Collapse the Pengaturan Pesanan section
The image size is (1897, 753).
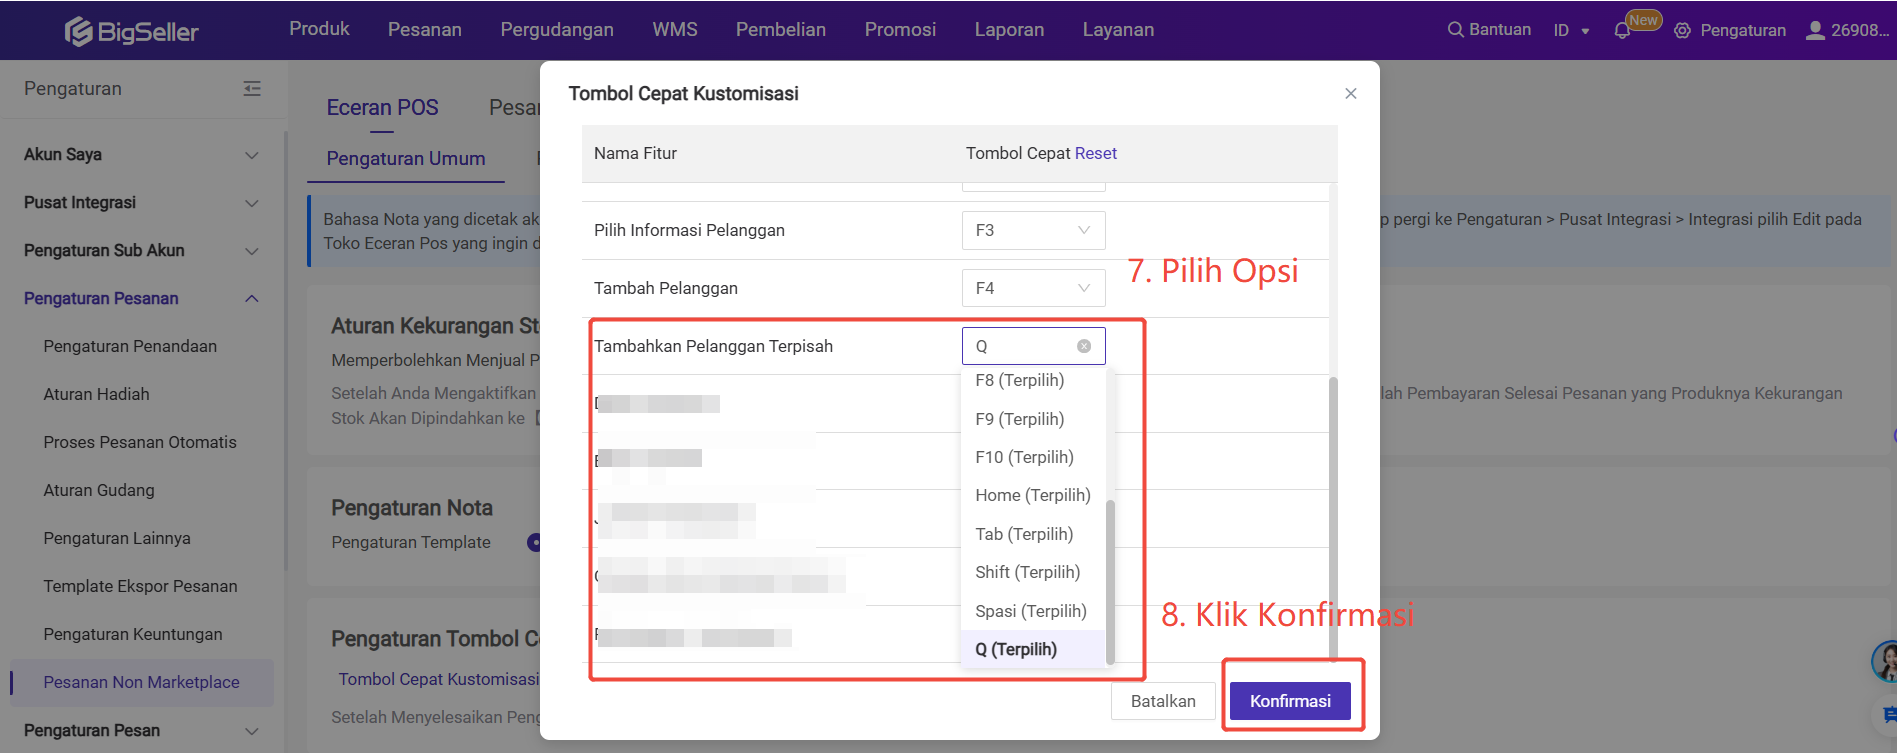(x=251, y=298)
